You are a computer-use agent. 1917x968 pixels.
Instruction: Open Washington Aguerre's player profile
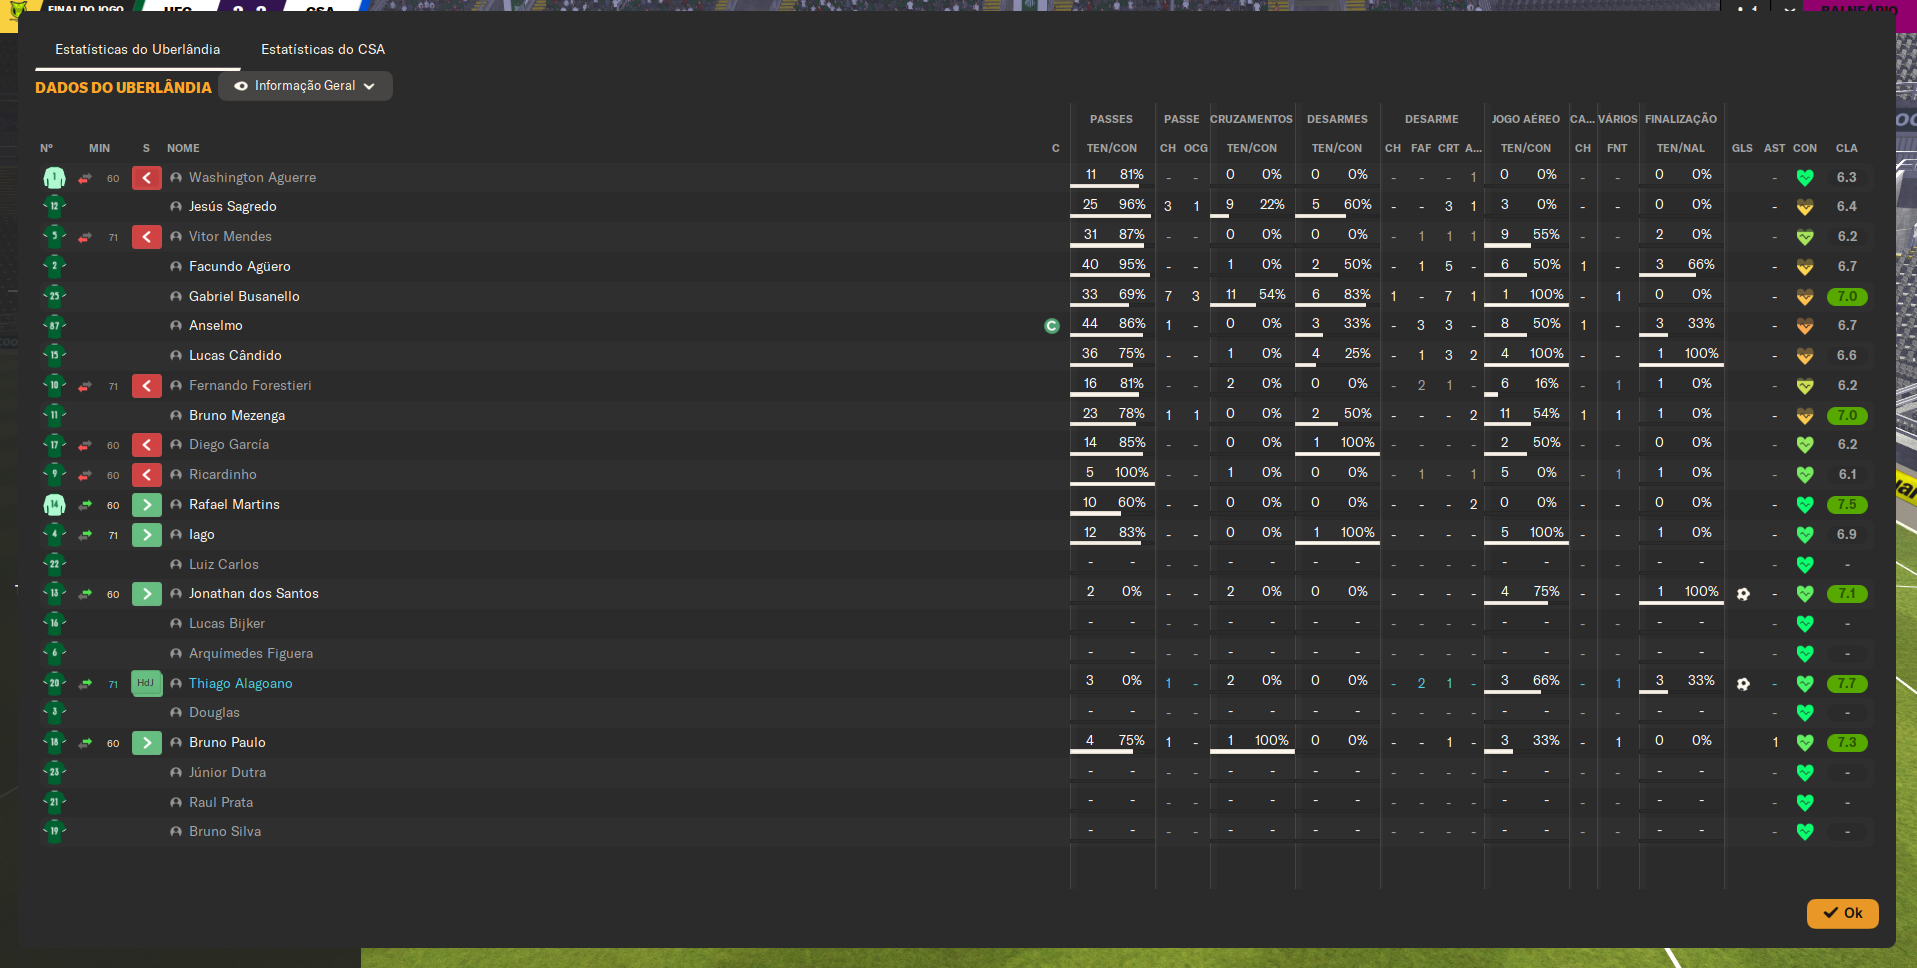252,178
